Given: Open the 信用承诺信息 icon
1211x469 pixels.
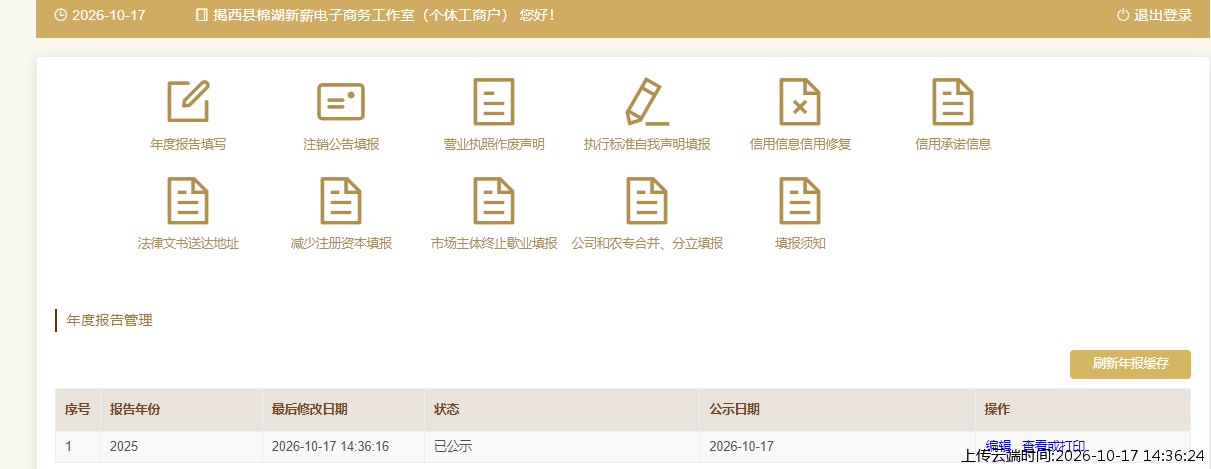Looking at the screenshot, I should click(953, 101).
